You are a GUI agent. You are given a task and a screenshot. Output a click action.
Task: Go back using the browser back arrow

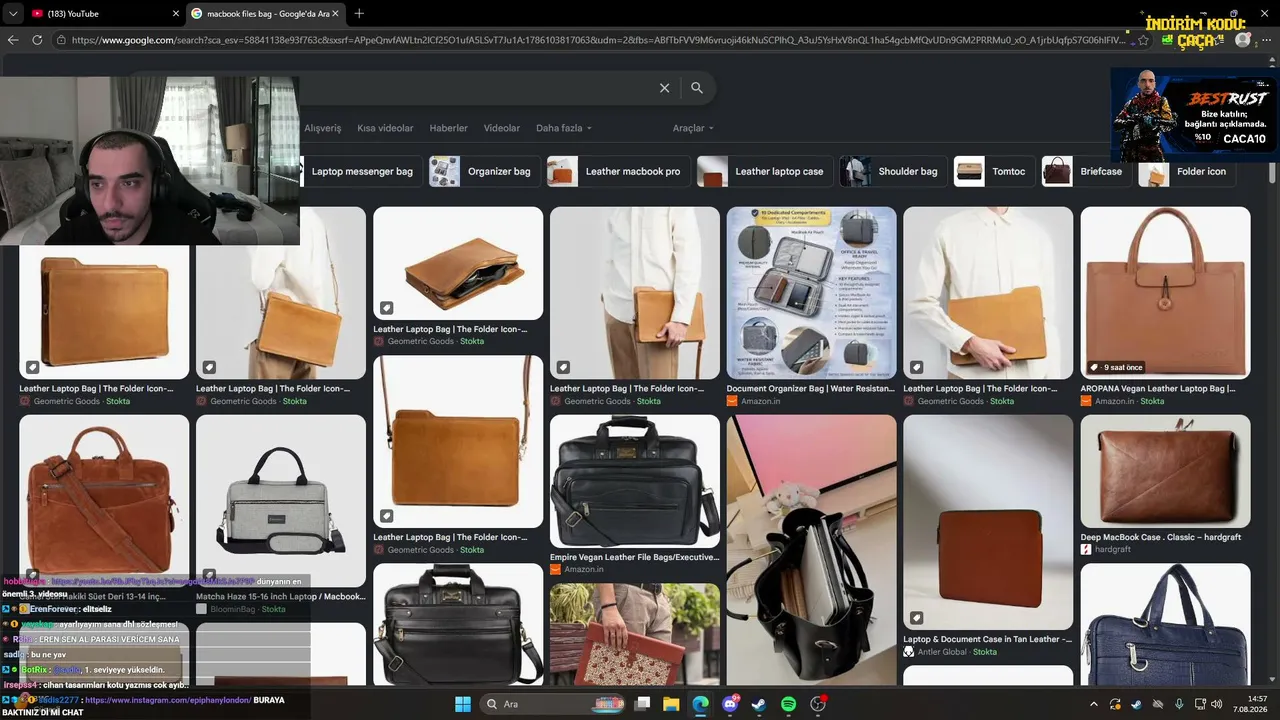tap(13, 40)
